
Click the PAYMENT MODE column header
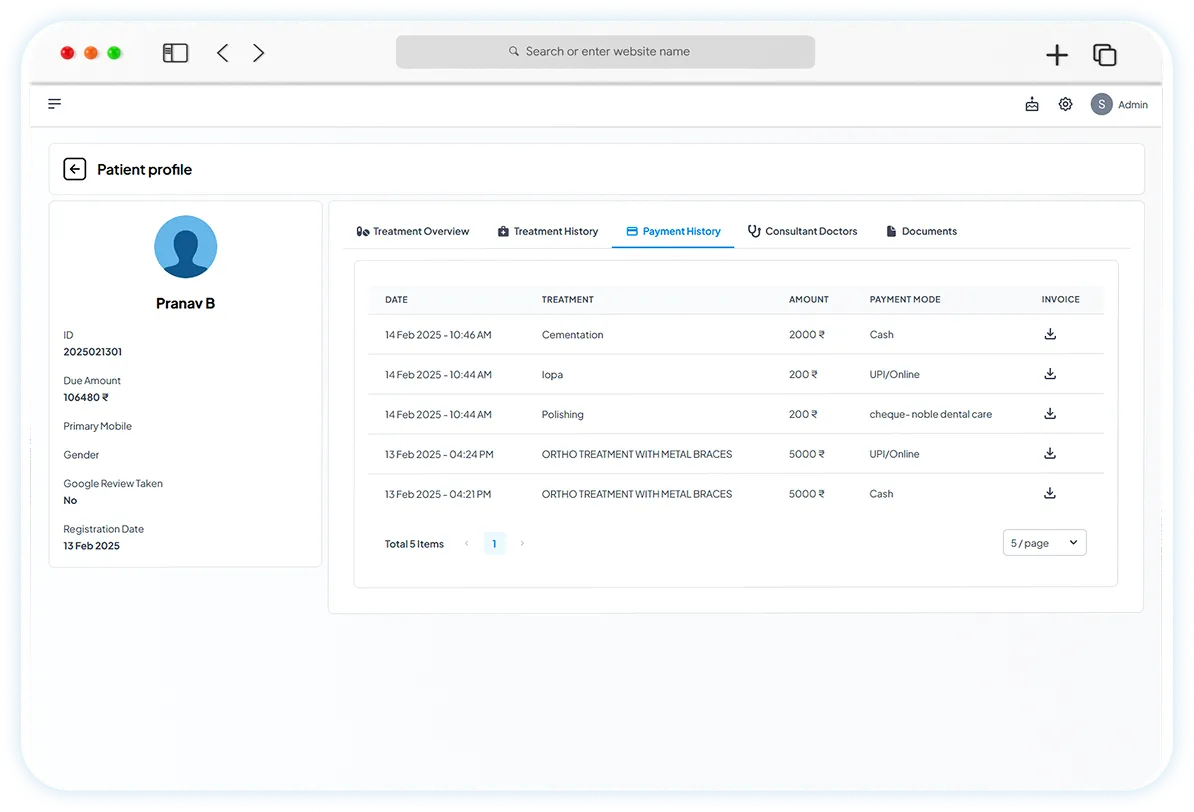tap(905, 300)
